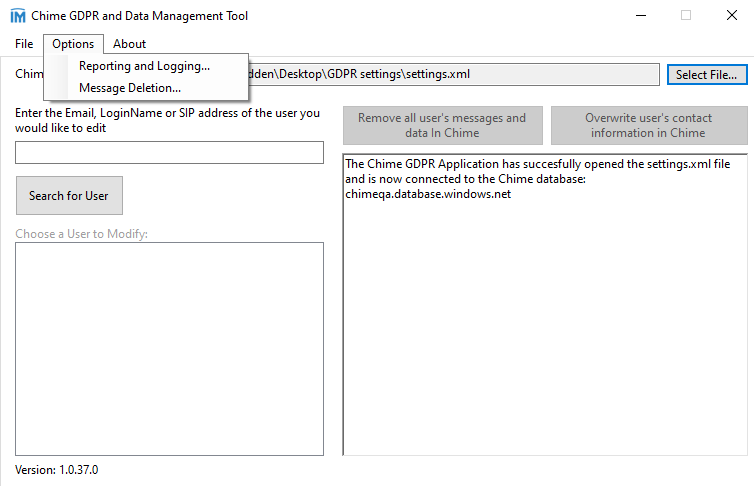754x486 pixels.
Task: Click inside the Choose a User list box
Action: point(169,348)
